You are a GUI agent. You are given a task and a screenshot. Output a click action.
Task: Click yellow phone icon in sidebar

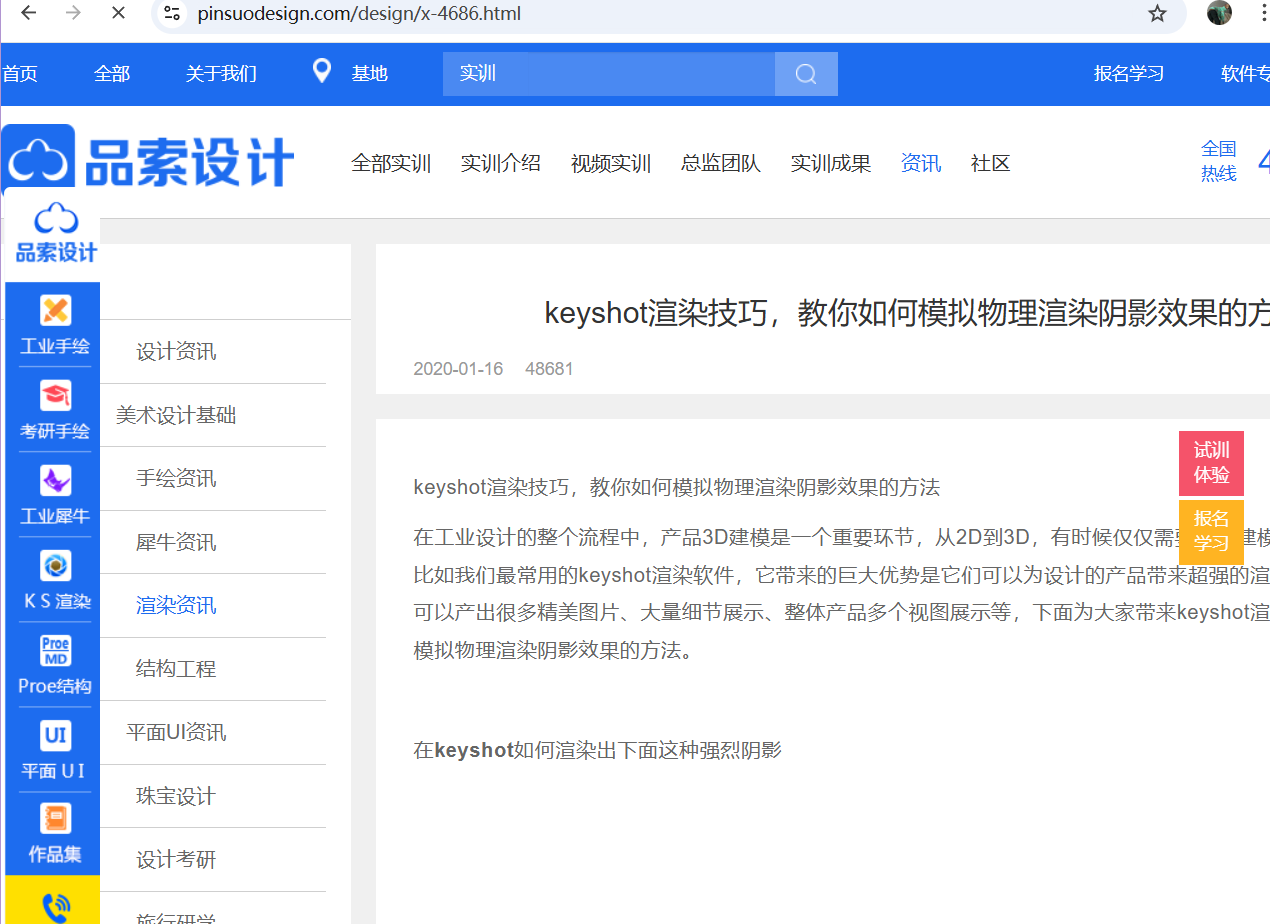pyautogui.click(x=56, y=906)
